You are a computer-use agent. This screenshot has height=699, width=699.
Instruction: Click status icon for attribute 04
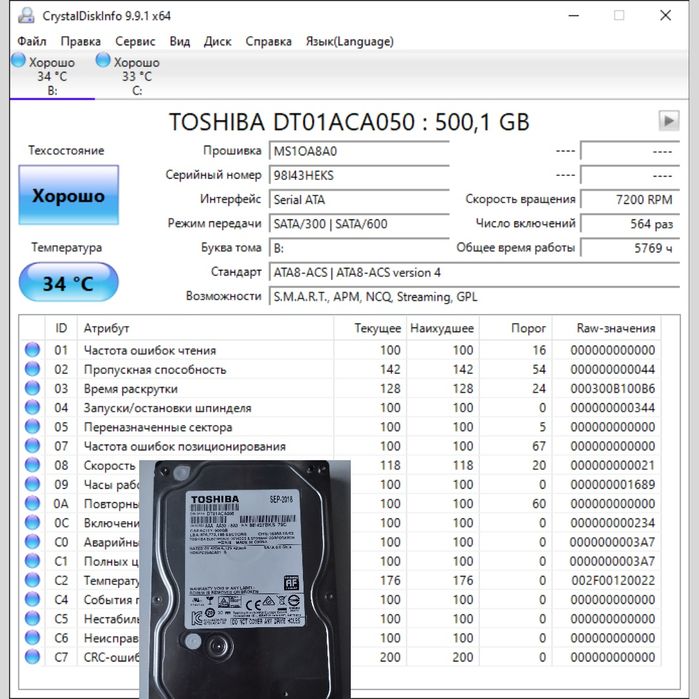(32, 407)
